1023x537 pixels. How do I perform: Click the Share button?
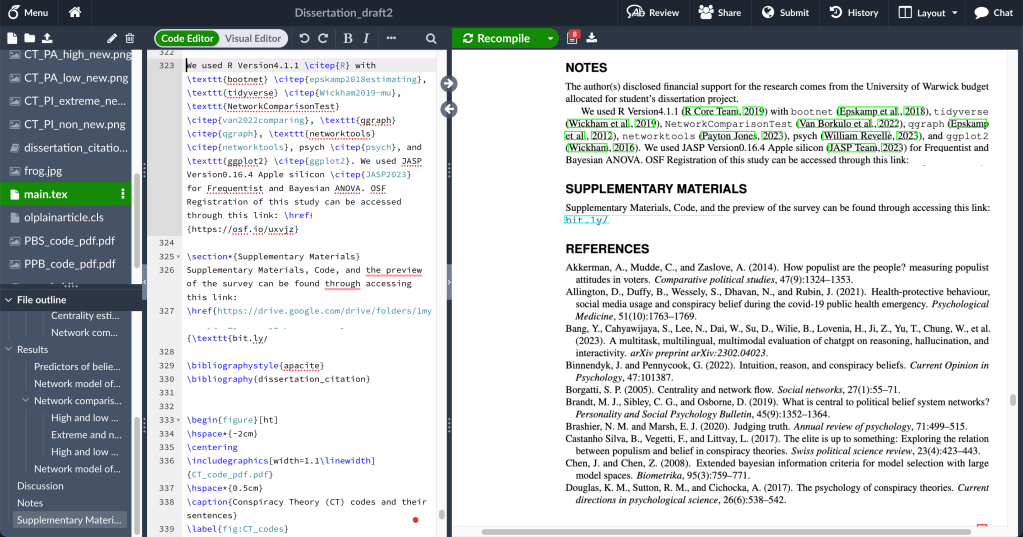pyautogui.click(x=720, y=13)
